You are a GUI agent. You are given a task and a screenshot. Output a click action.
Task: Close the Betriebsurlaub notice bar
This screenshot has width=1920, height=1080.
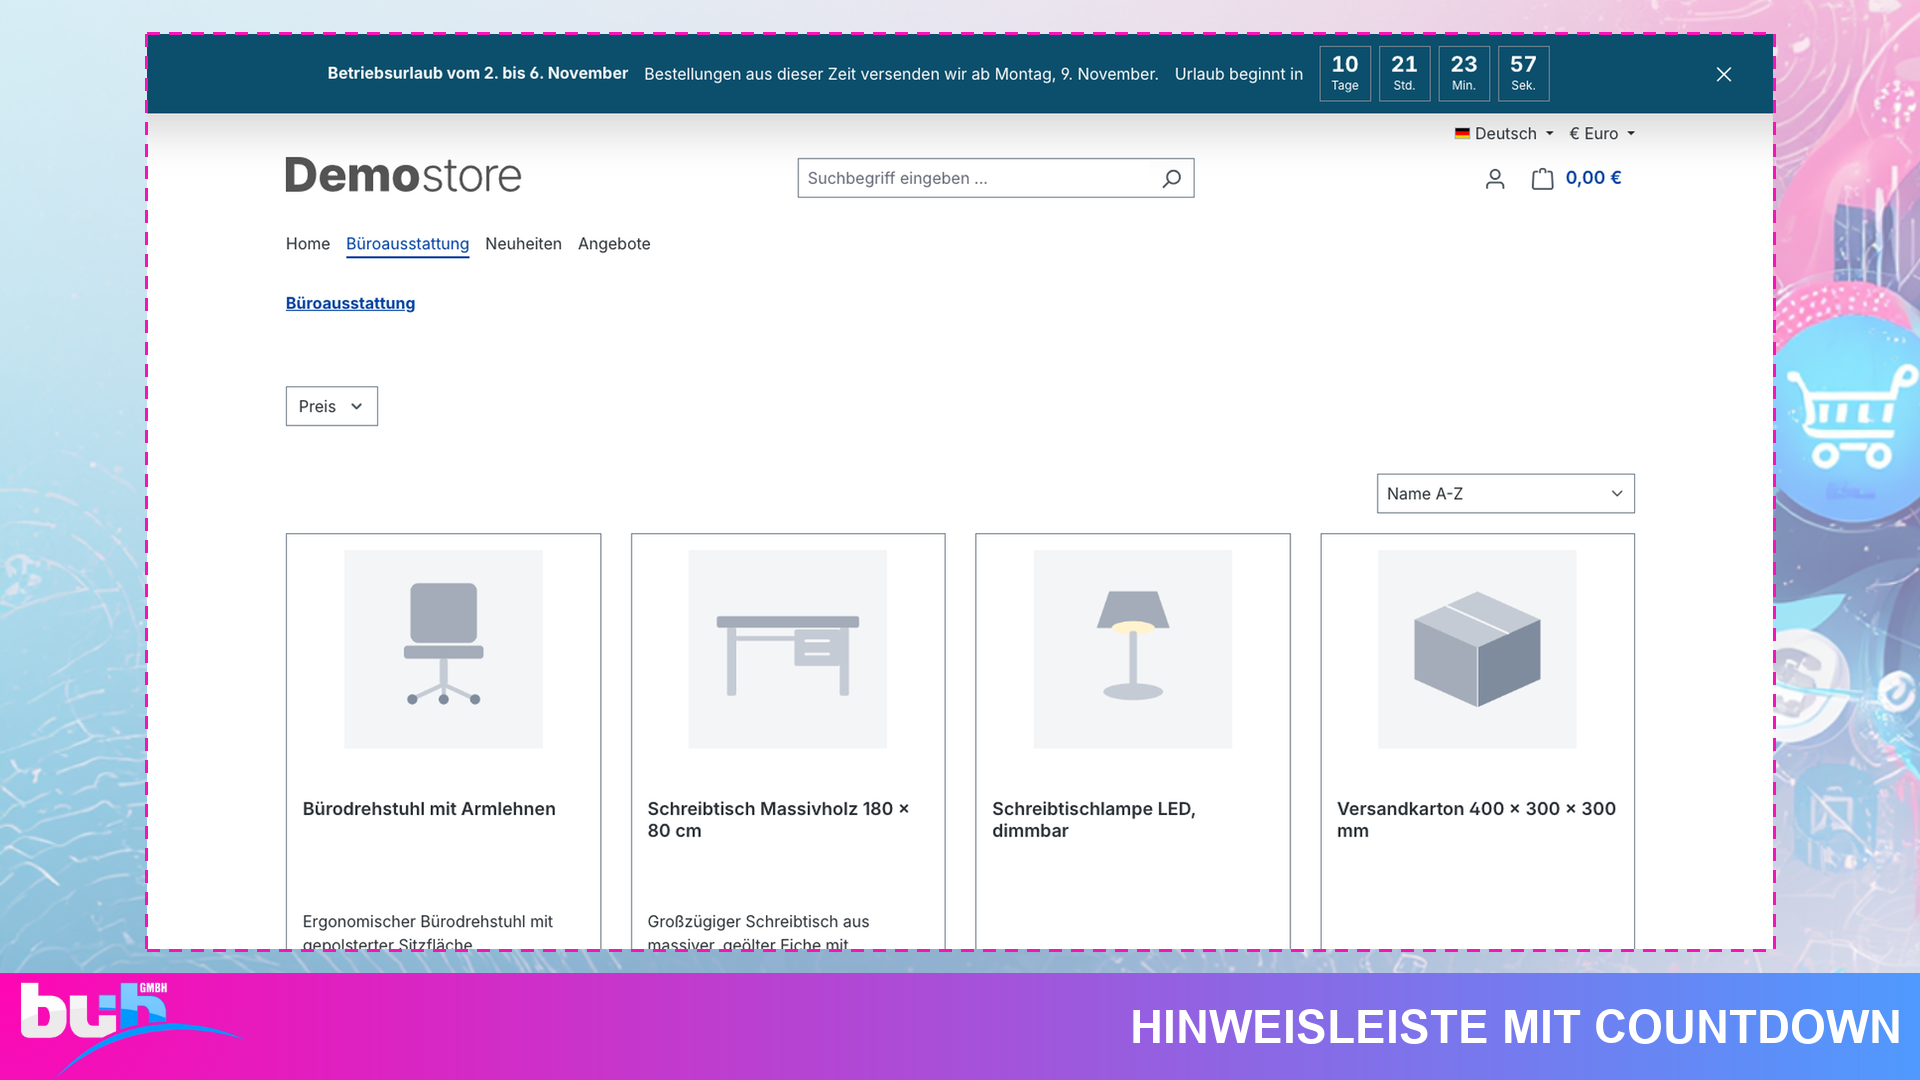click(1723, 74)
